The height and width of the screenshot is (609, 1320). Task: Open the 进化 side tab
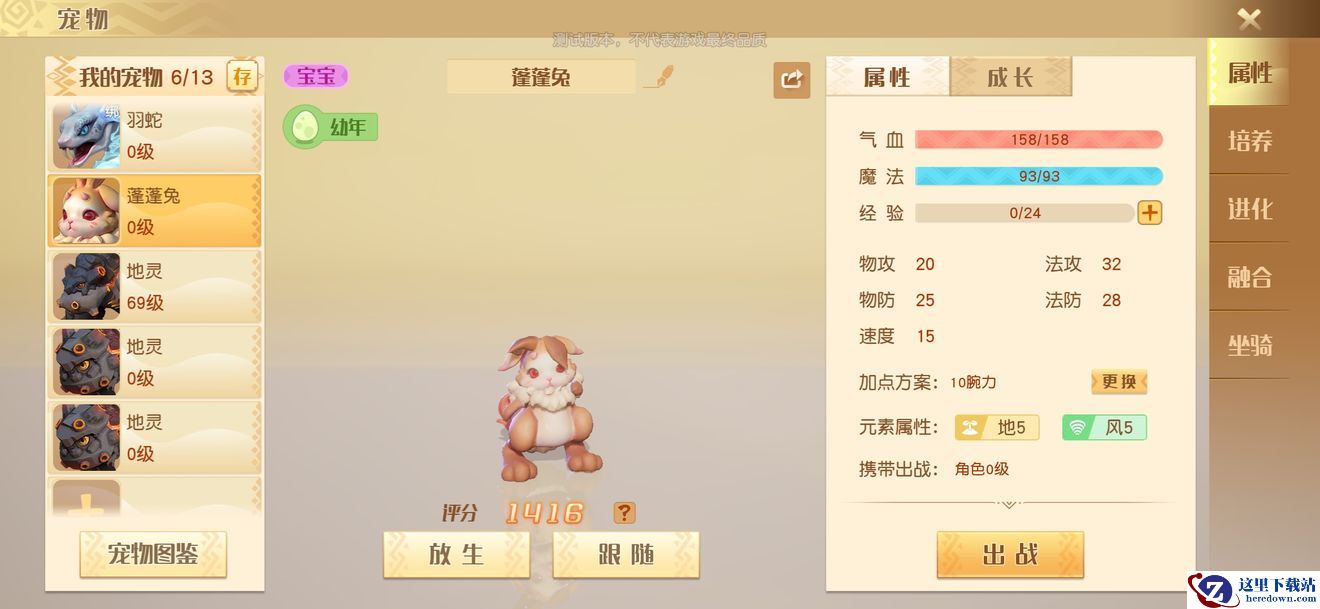1249,209
